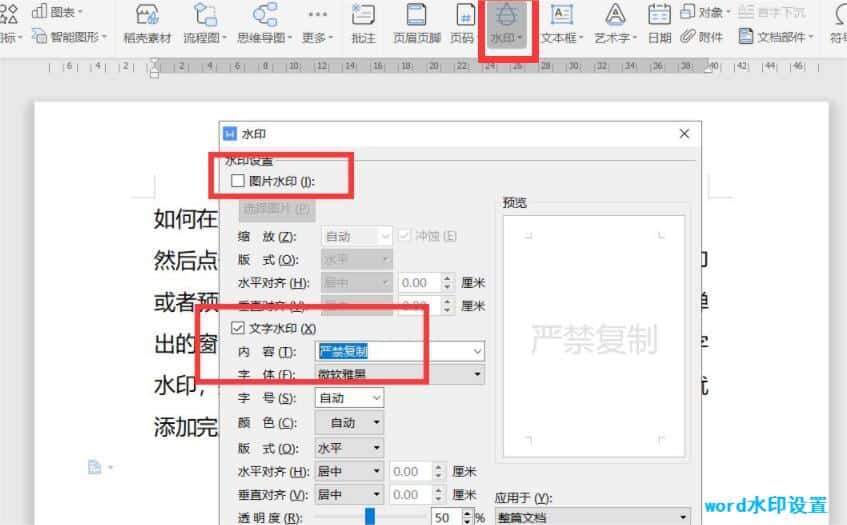Insert 艺术字 word art

pyautogui.click(x=616, y=24)
